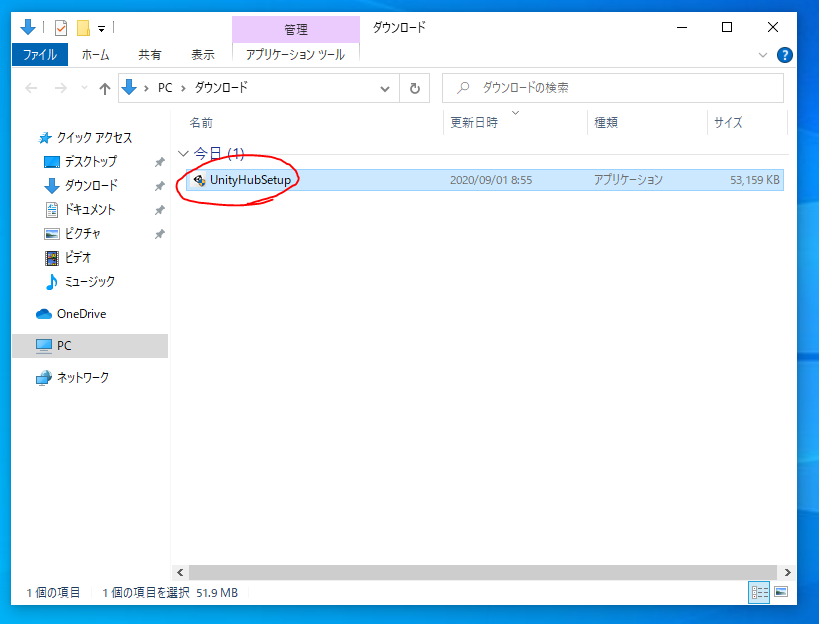
Task: Click the download icon in address bar
Action: 129,88
